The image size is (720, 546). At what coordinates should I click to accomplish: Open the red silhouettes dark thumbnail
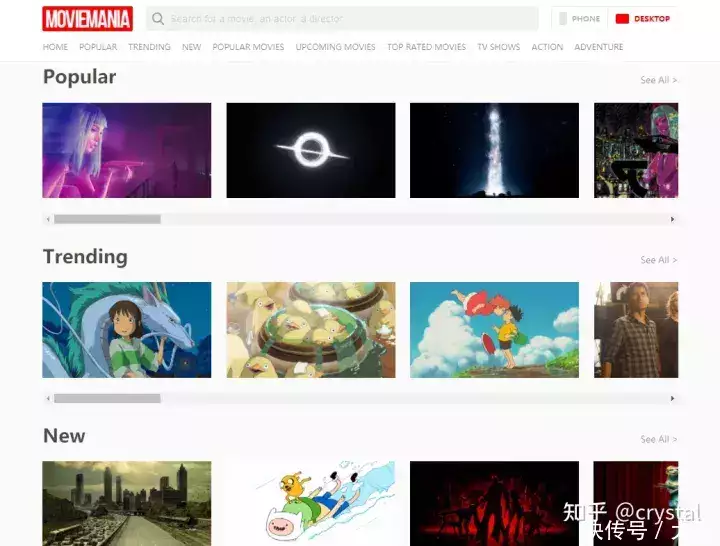(495, 504)
